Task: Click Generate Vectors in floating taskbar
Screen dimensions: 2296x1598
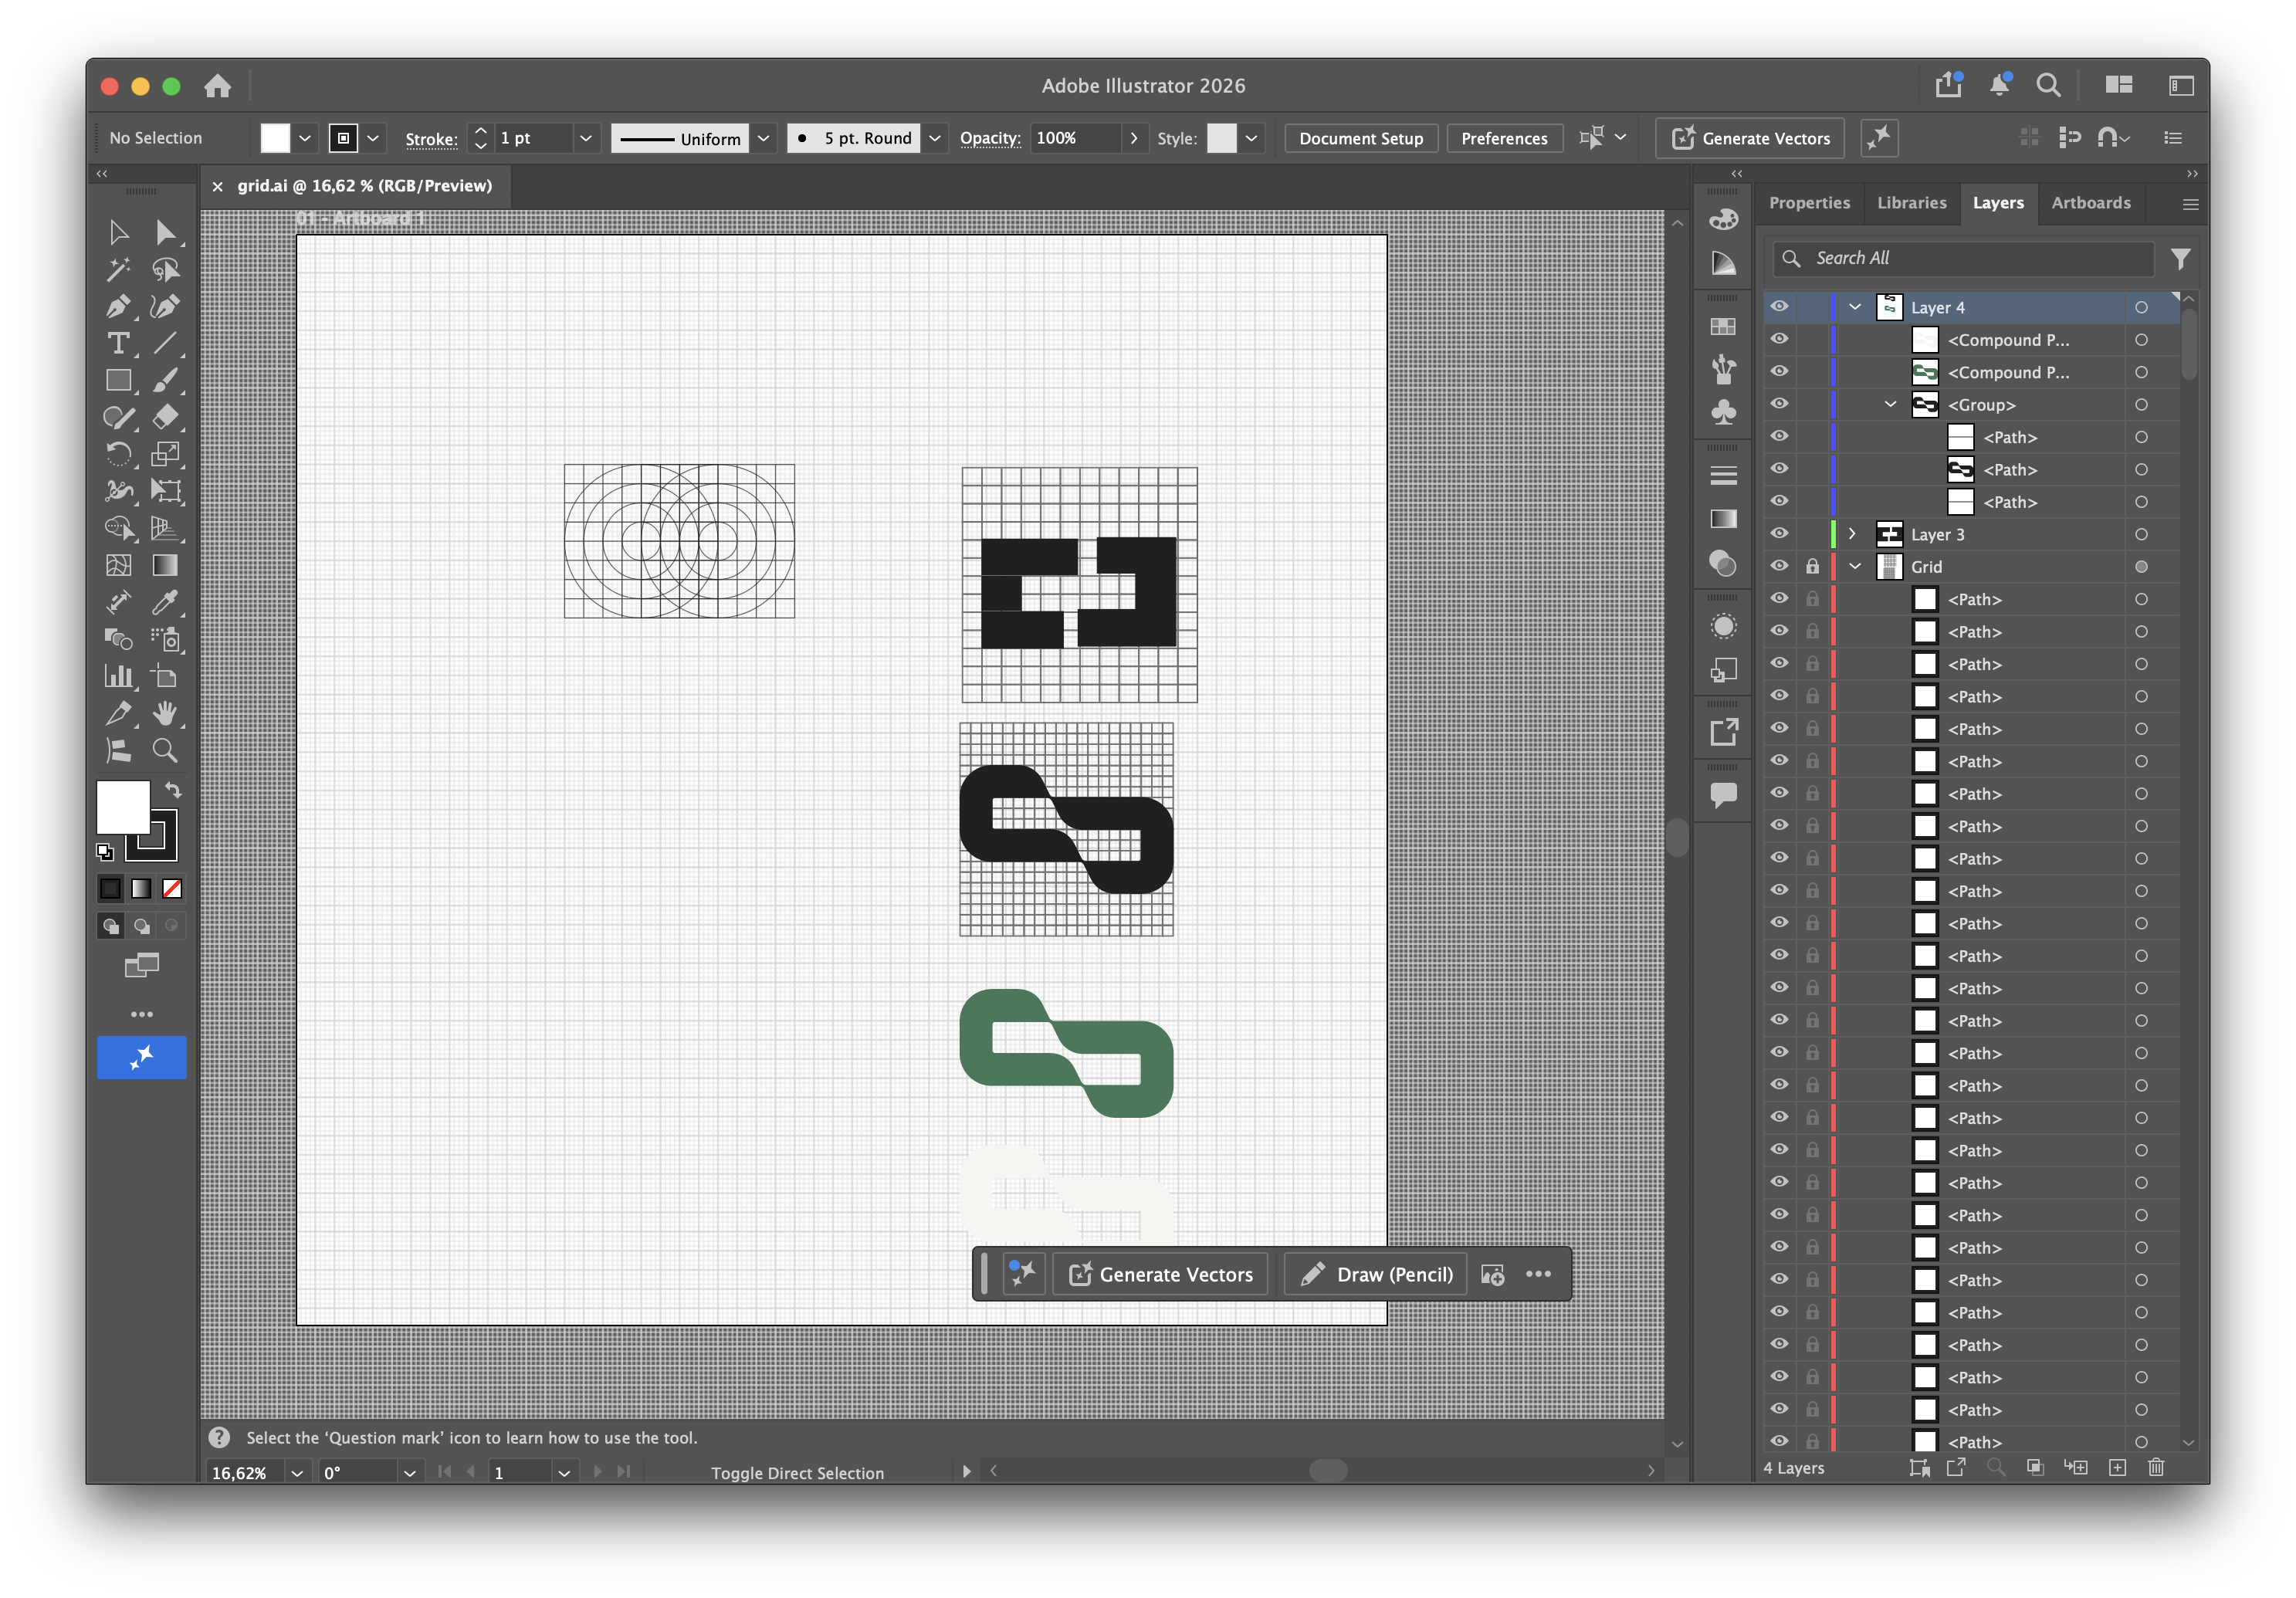Action: click(x=1160, y=1274)
